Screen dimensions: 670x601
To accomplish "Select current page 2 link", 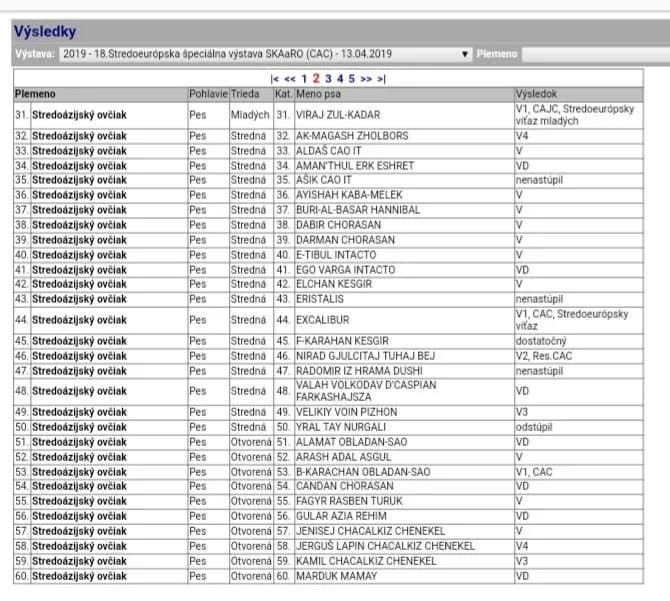I will coord(316,79).
